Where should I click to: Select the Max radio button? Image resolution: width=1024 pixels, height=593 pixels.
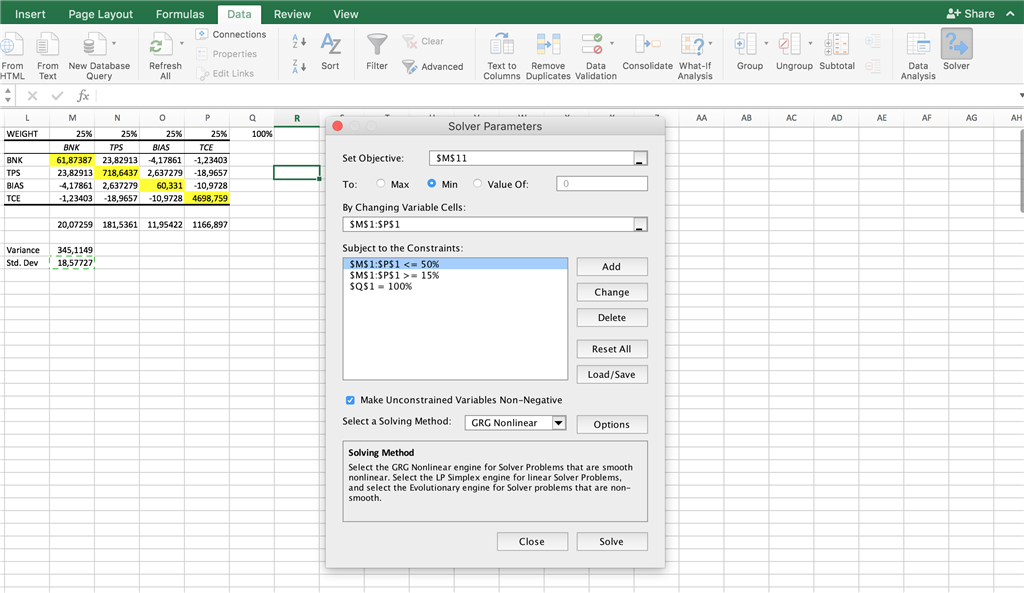(x=381, y=184)
